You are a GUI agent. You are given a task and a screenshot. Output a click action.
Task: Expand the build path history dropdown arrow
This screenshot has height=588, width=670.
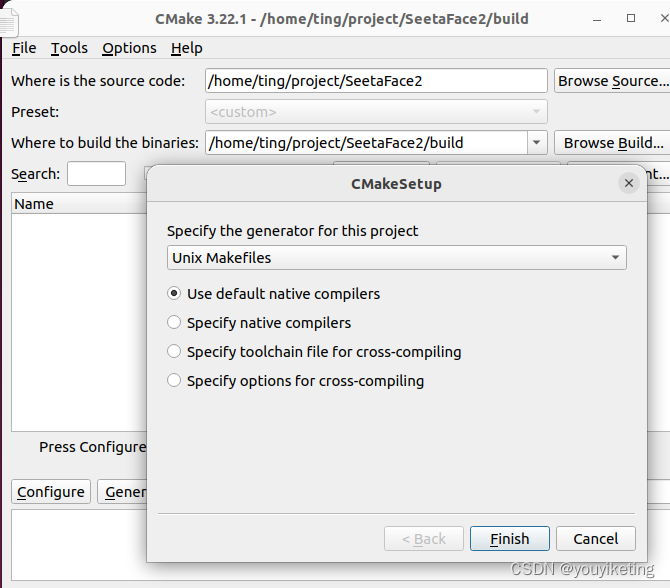point(537,143)
